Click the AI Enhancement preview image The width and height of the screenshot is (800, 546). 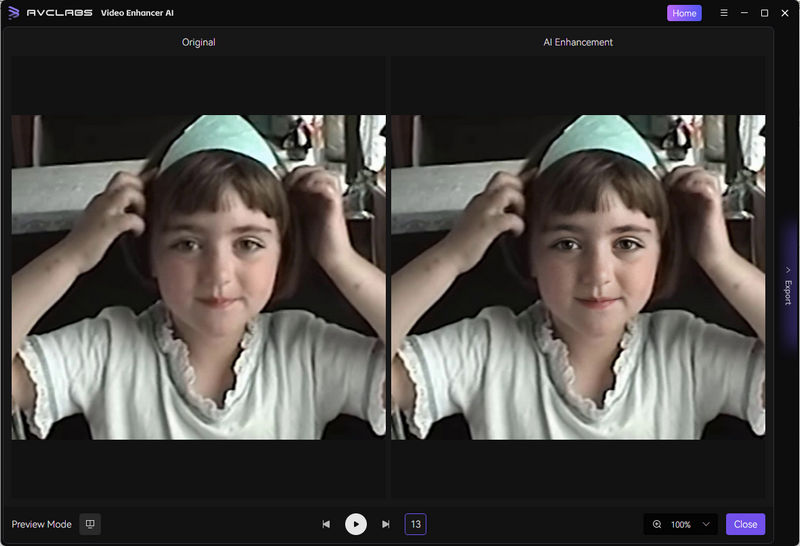click(578, 277)
